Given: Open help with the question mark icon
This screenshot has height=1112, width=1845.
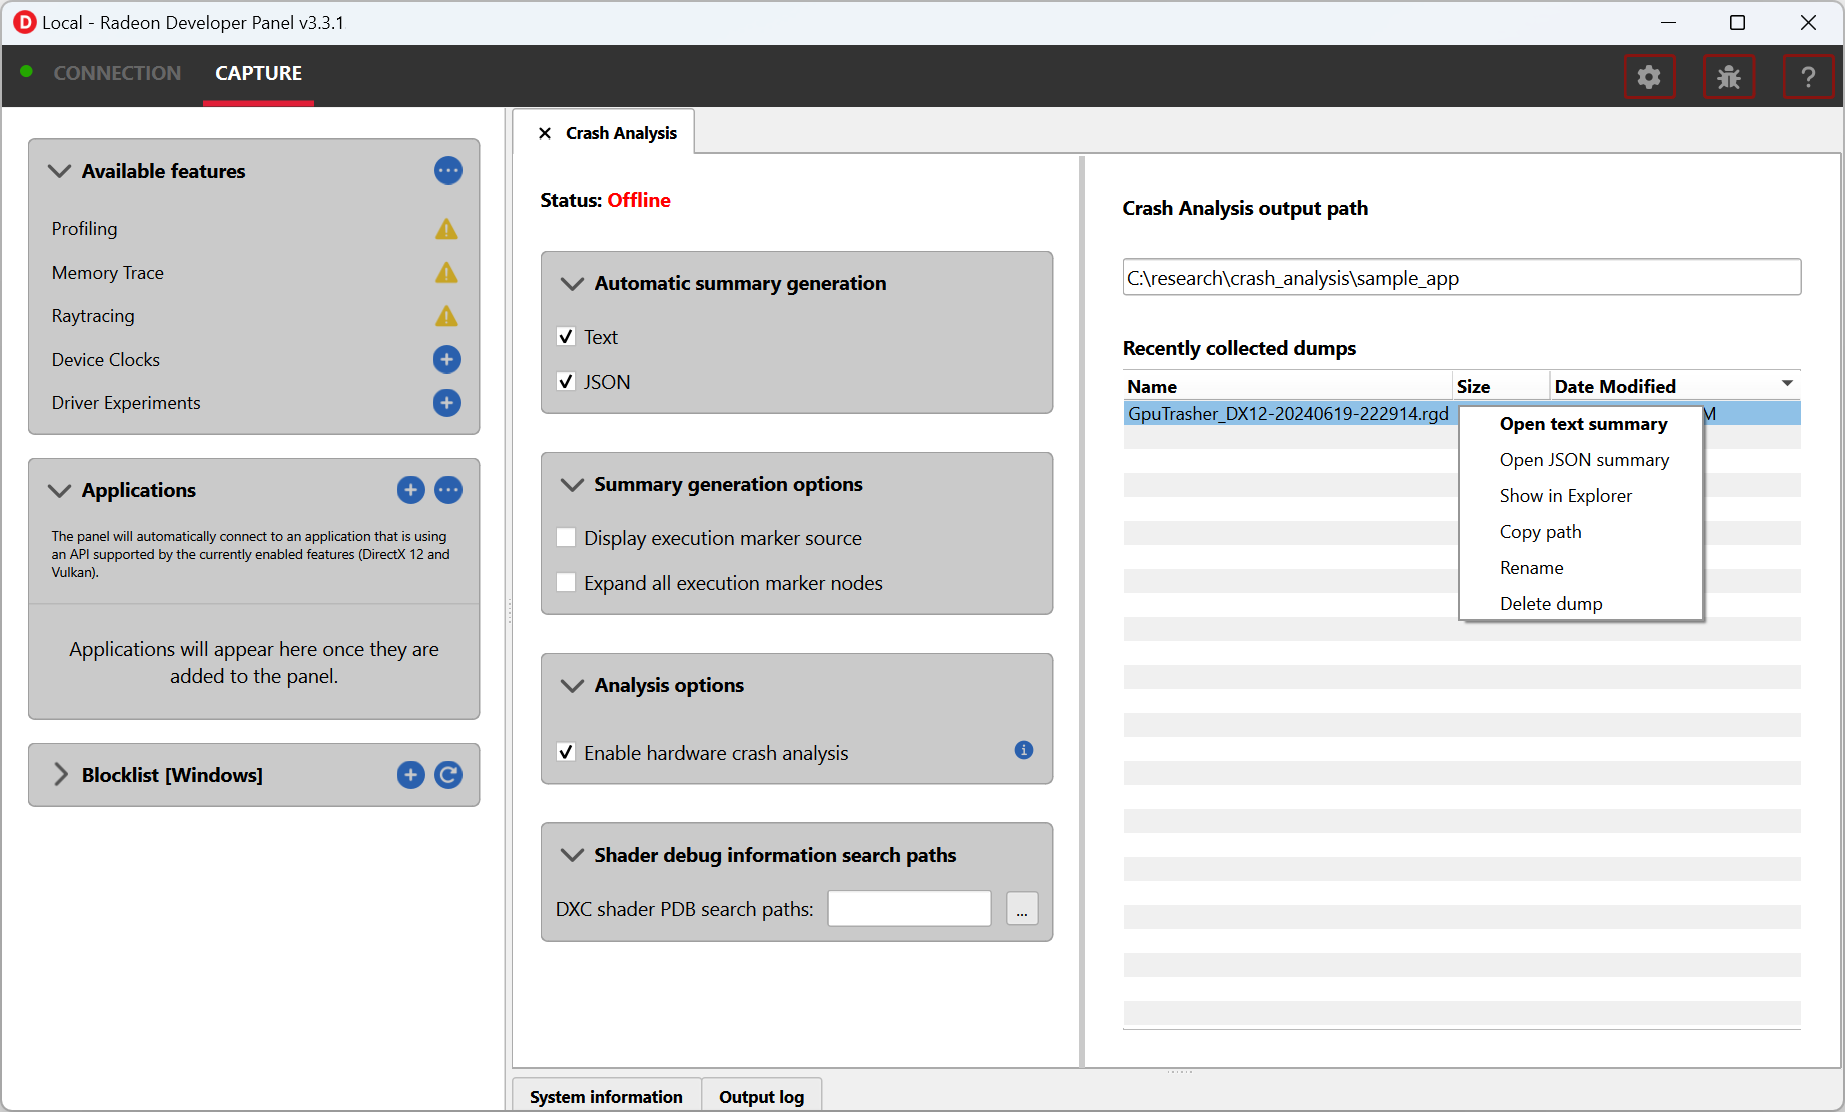Looking at the screenshot, I should pos(1808,77).
